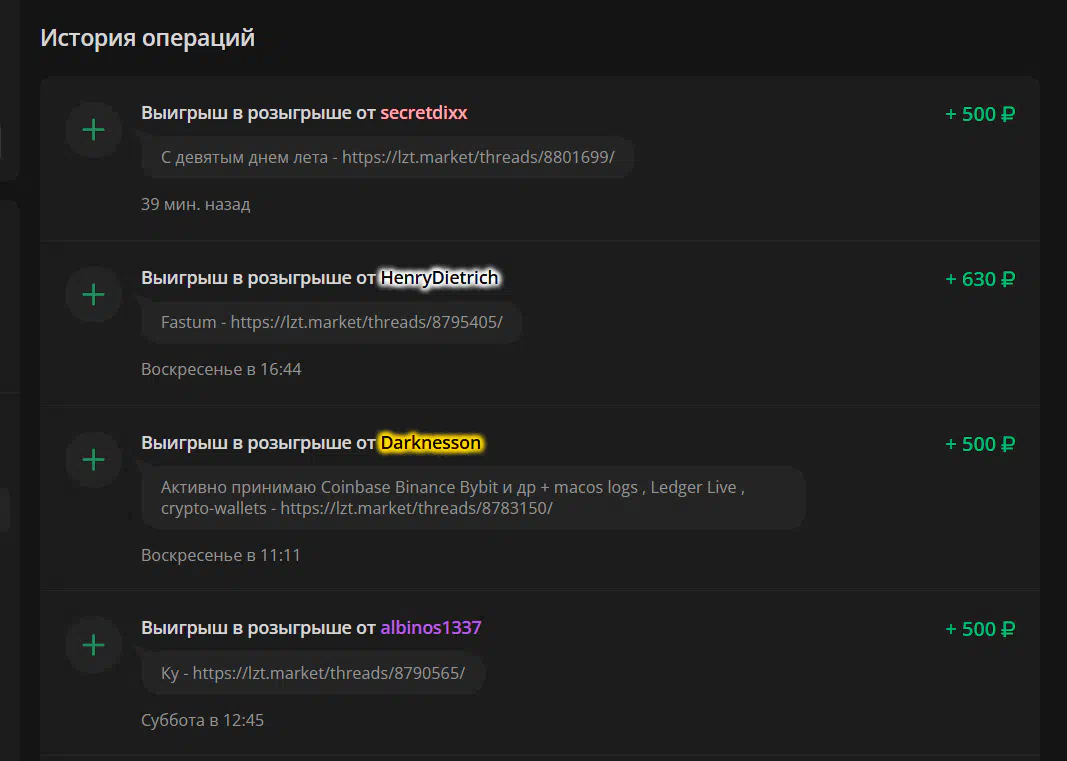Select the + 500 ₽ amount from secretdixx
Viewport: 1067px width, 761px height.
point(980,114)
